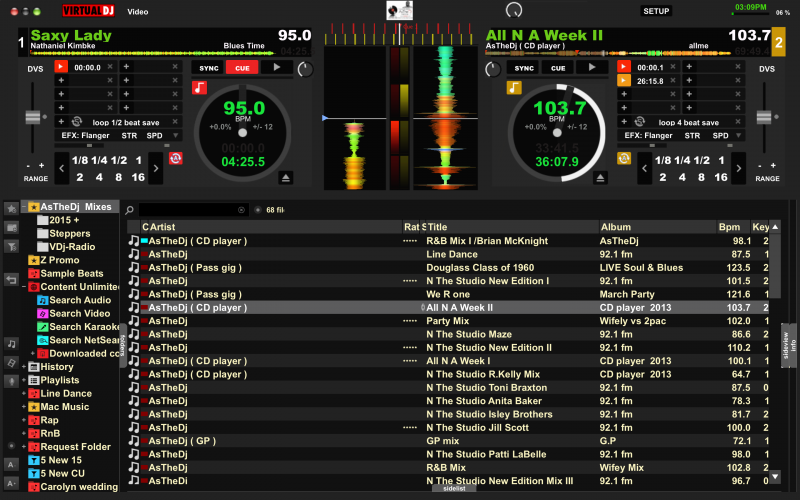Screen dimensions: 800x500
Task: Set deck 2 loop length to 1/8
Action: tap(663, 160)
